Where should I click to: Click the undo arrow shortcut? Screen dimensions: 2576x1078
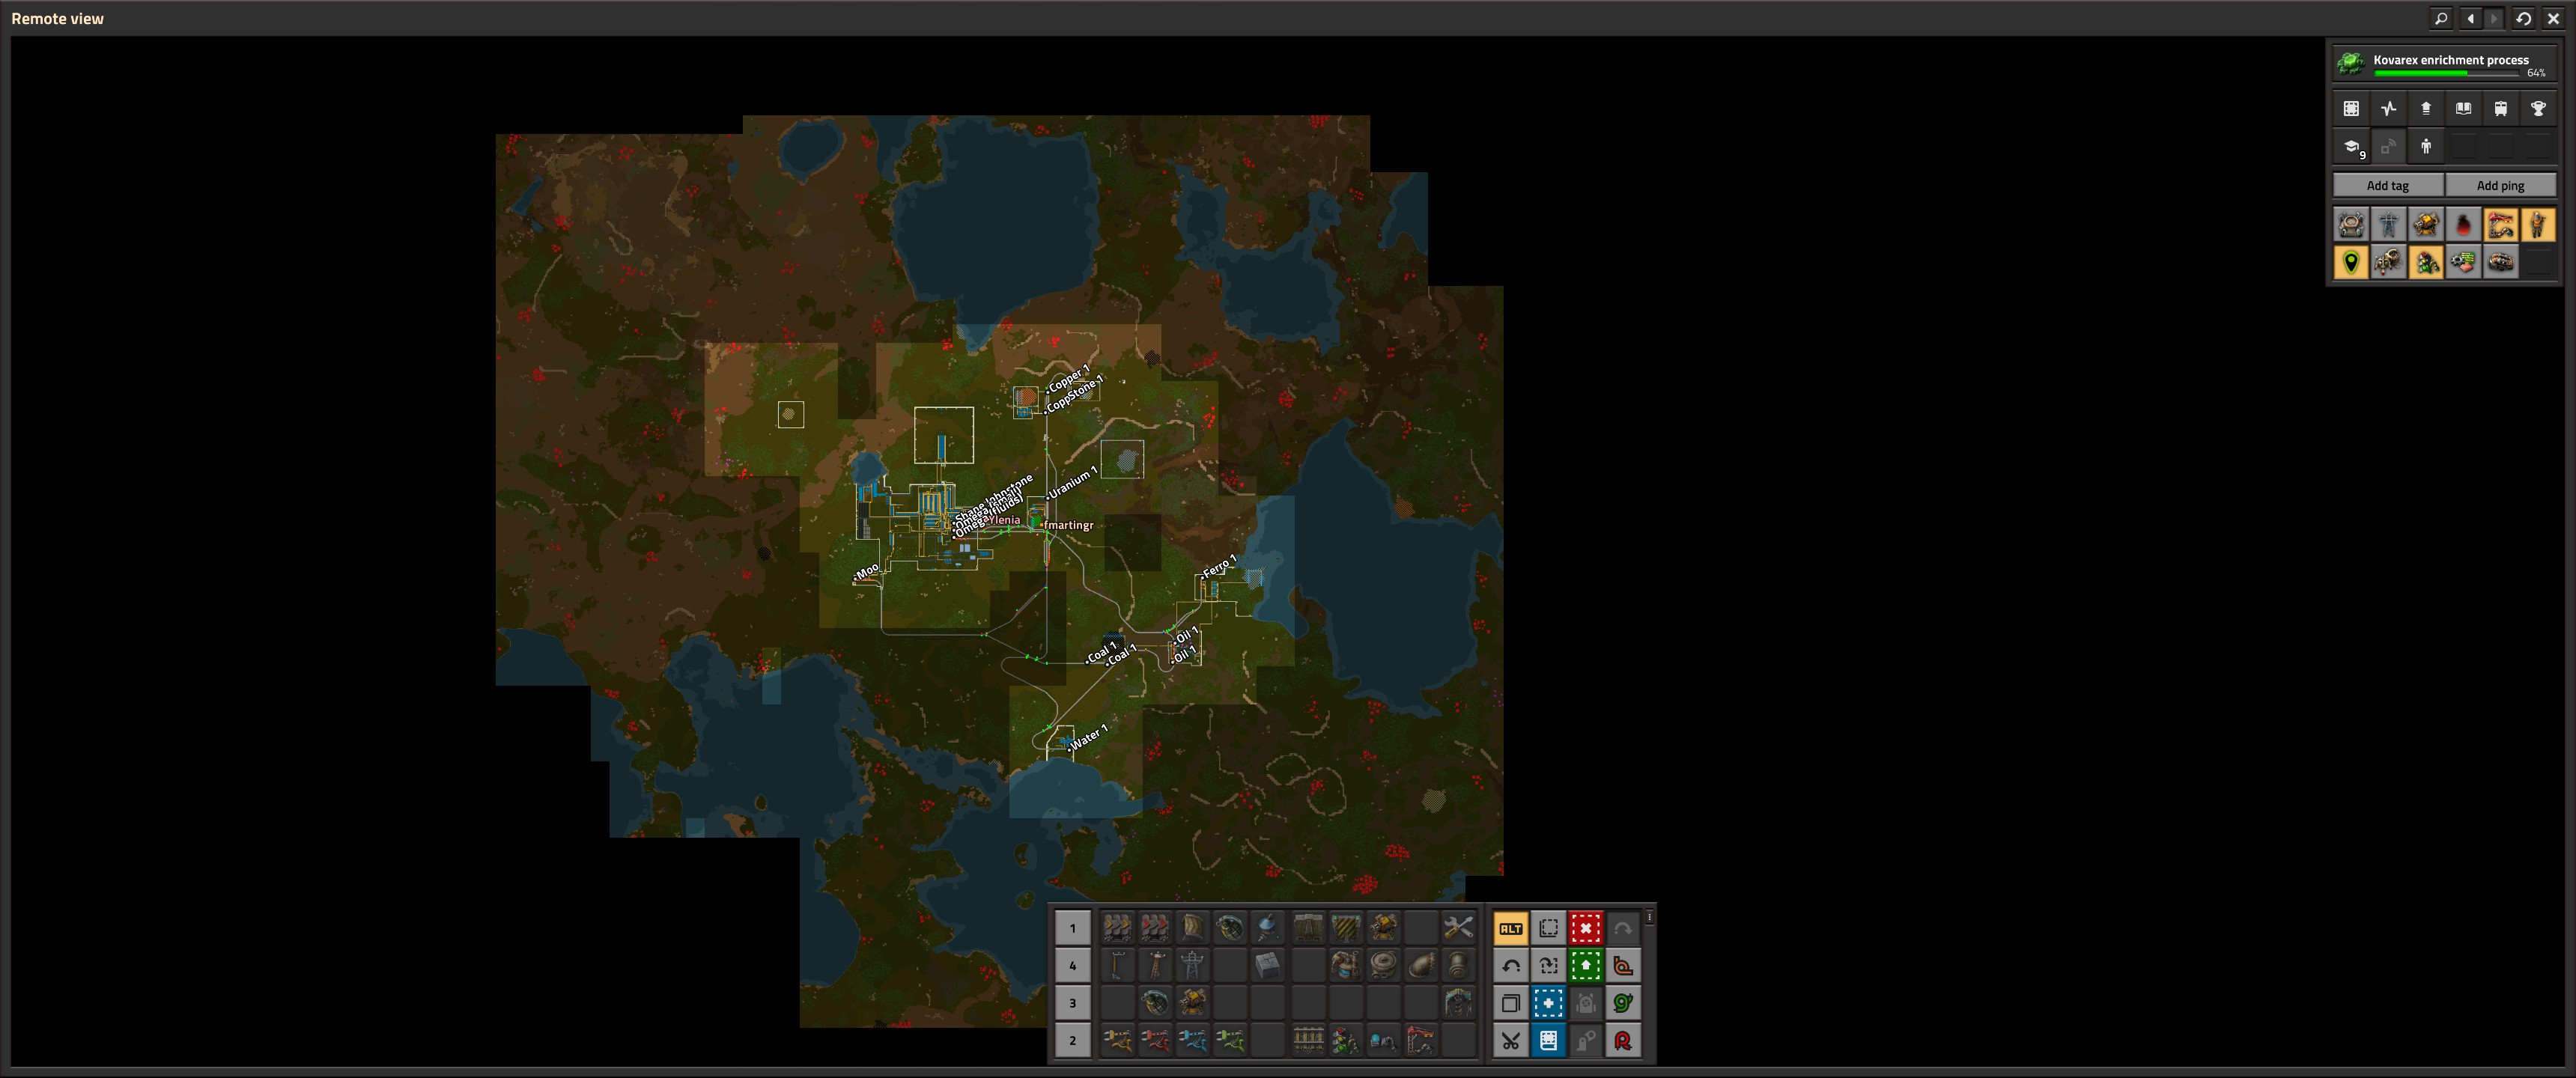tap(1511, 966)
